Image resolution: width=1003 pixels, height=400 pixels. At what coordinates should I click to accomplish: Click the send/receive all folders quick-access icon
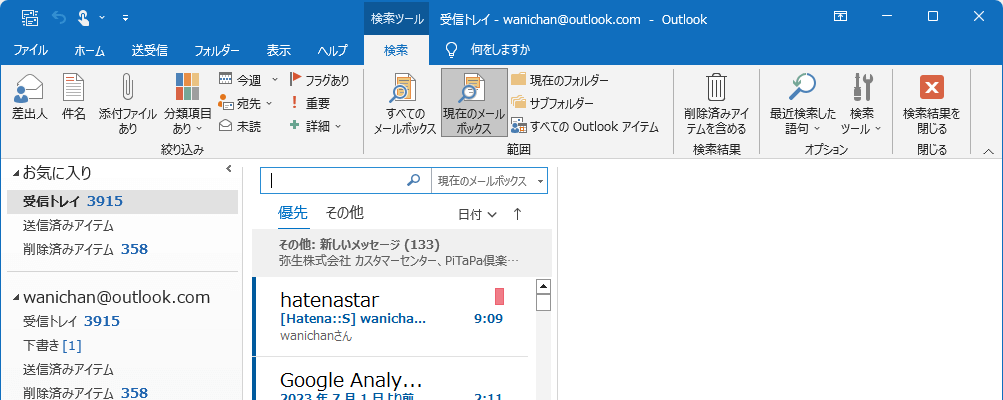point(29,18)
